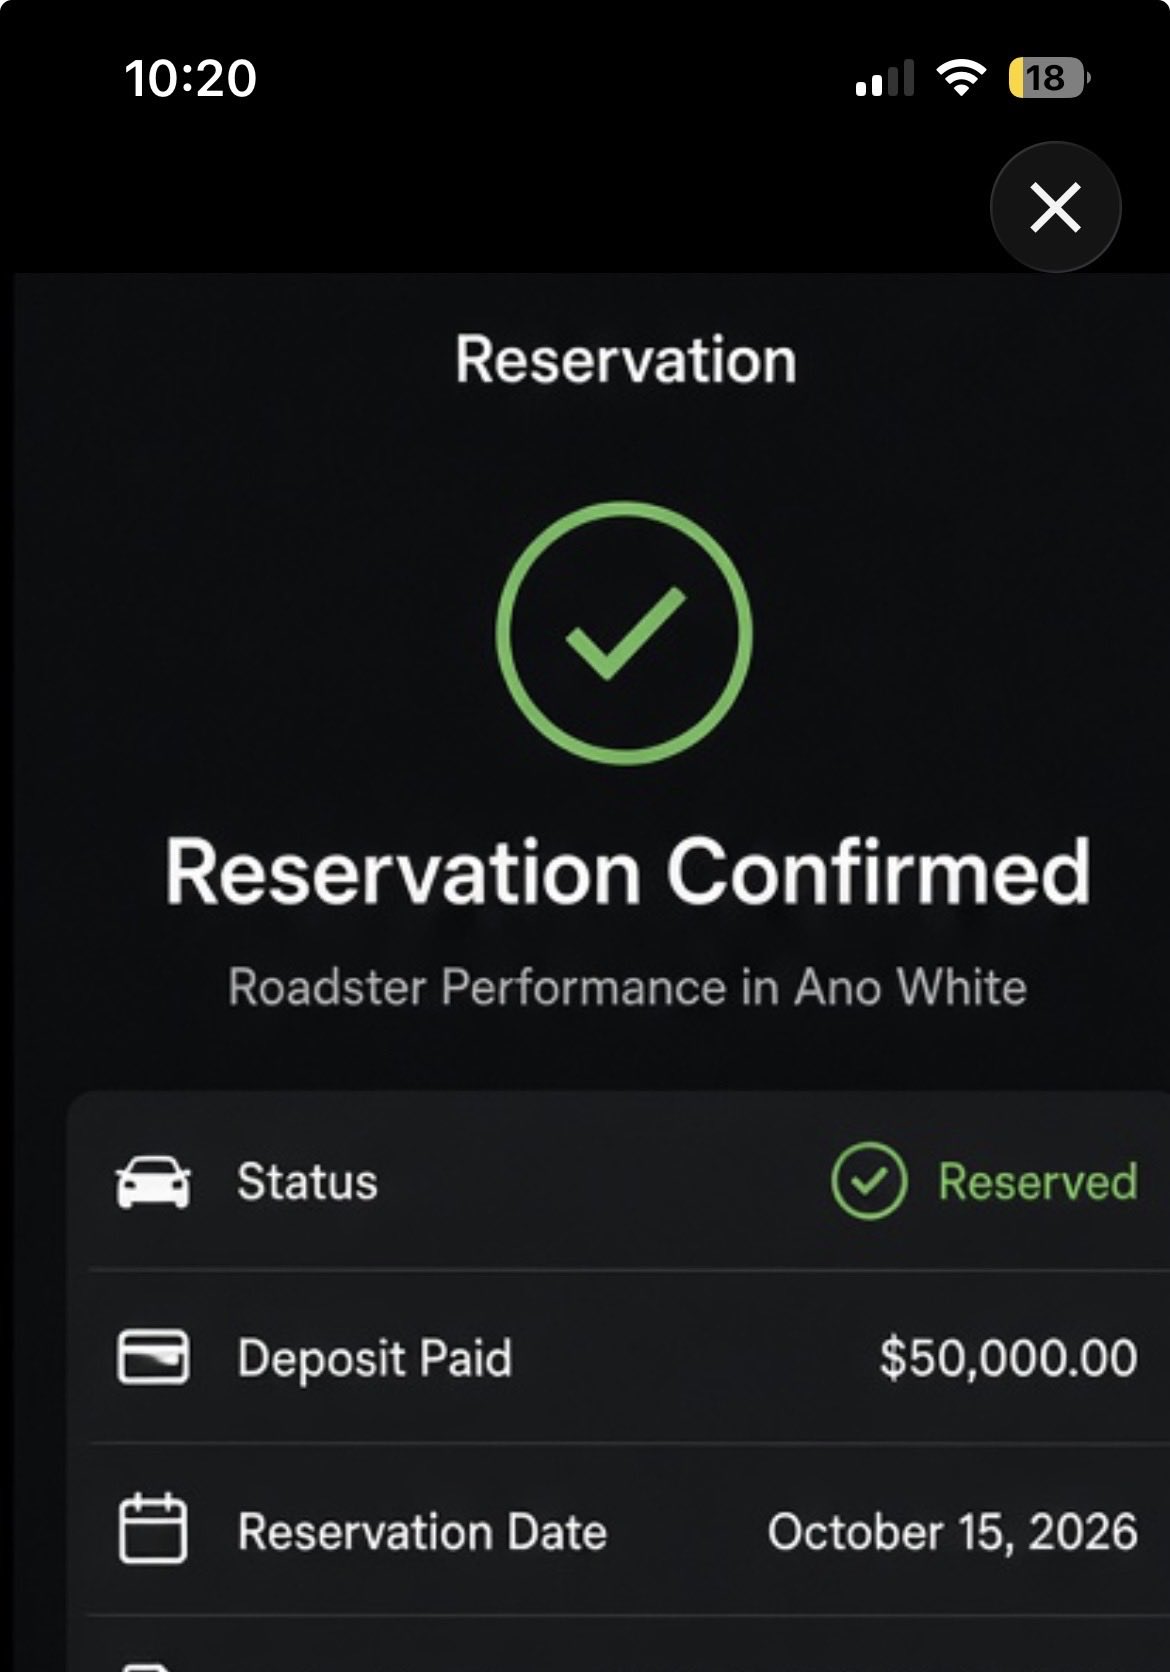Tap the small green Reserved check icon

coord(869,1181)
